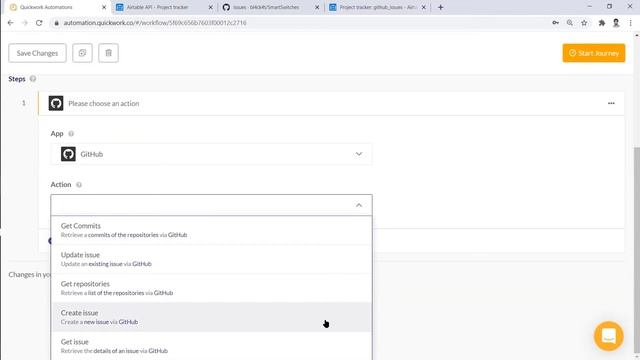
Task: Select the Create issue action
Action: tap(211, 317)
